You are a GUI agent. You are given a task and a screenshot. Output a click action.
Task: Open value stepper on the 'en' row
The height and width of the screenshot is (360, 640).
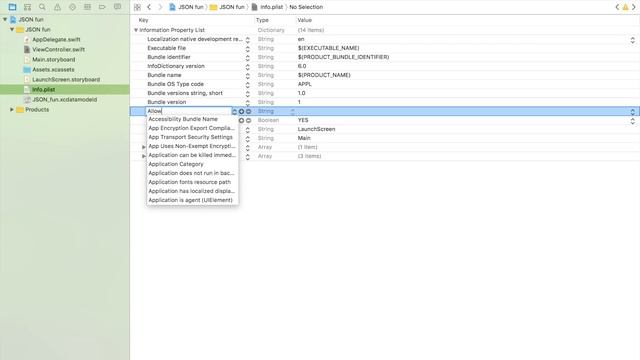point(632,40)
